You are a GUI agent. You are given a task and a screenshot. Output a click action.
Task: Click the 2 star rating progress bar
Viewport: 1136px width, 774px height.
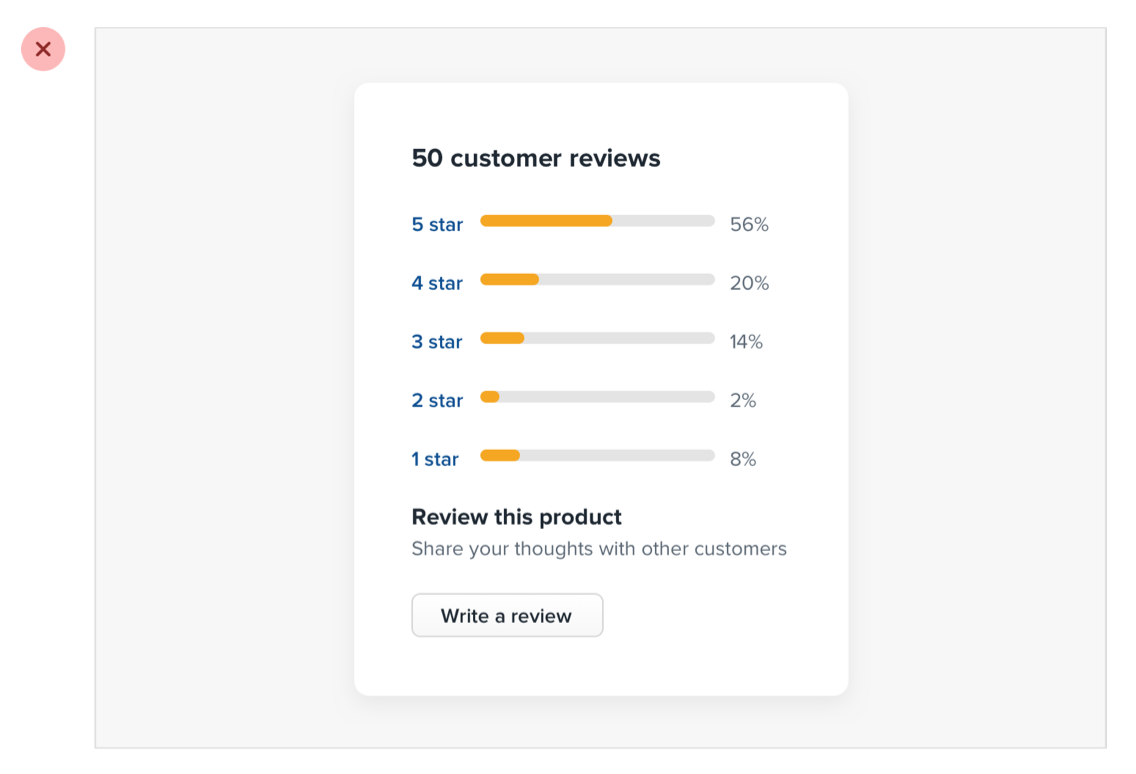597,397
